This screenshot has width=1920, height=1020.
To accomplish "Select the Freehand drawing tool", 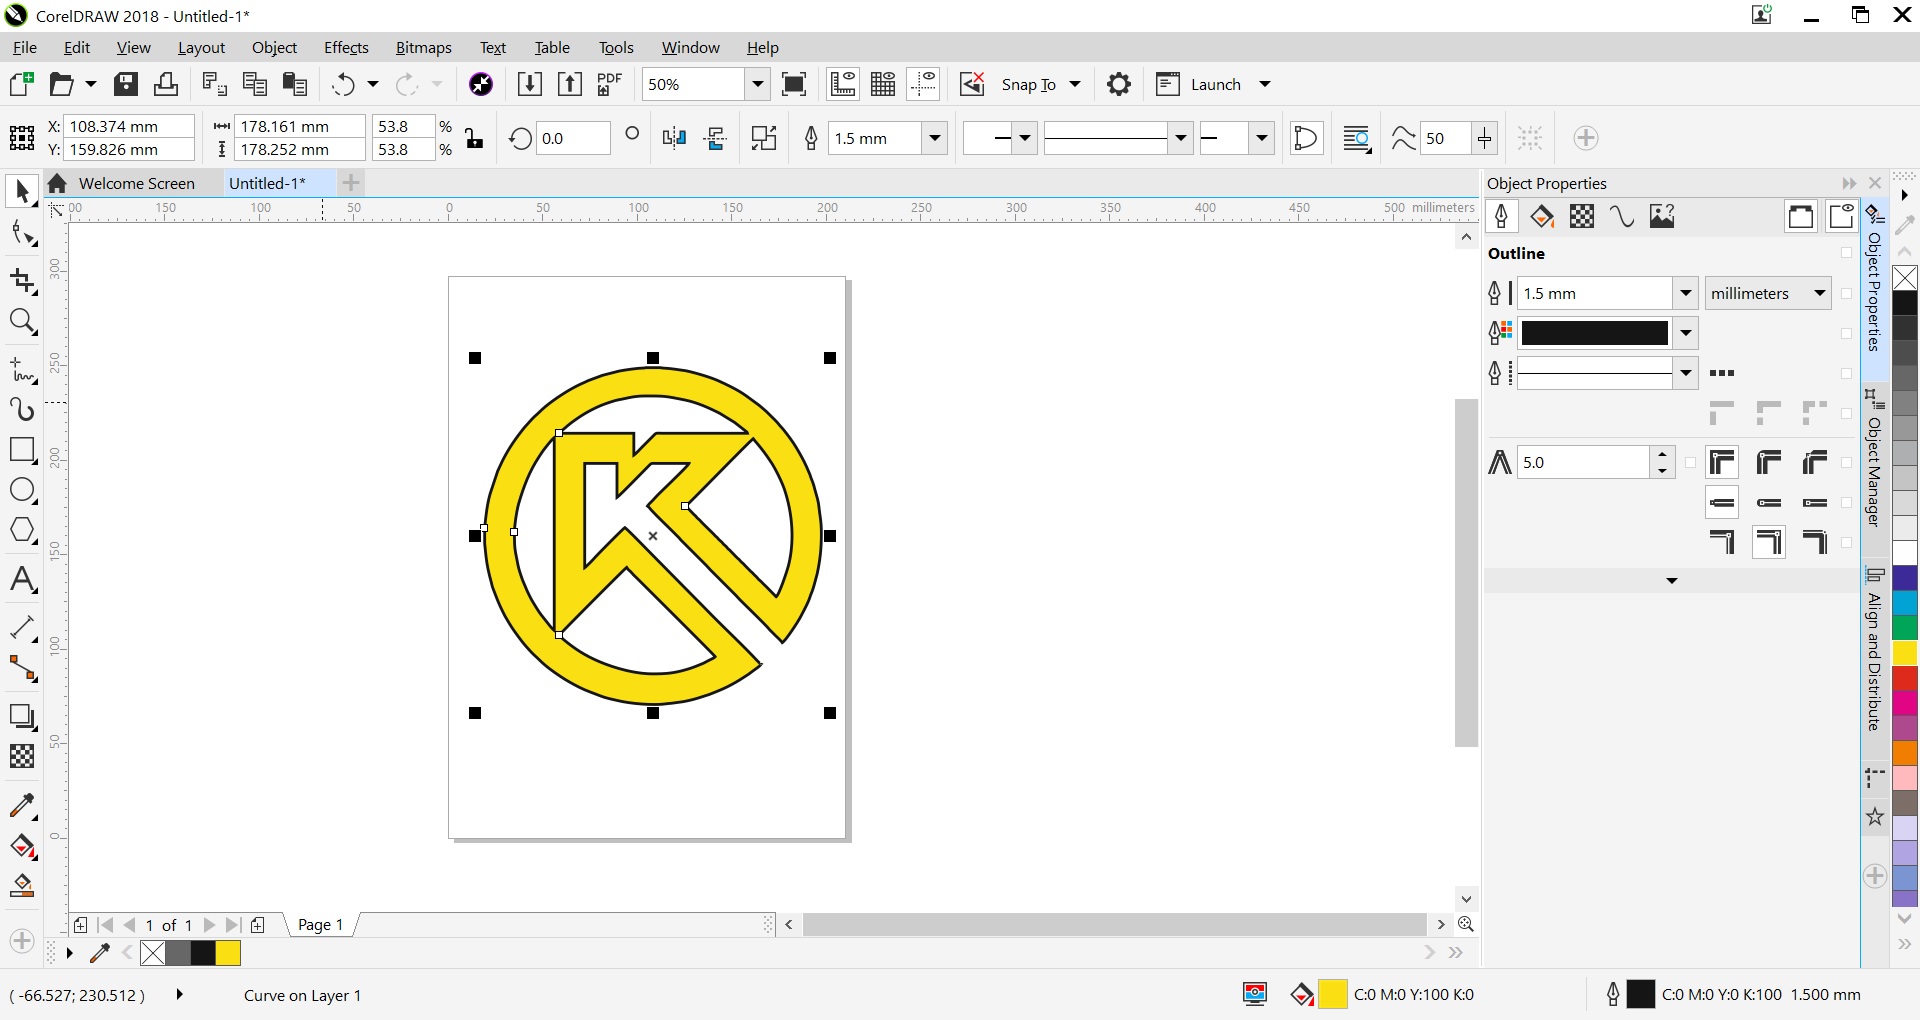I will (x=22, y=371).
